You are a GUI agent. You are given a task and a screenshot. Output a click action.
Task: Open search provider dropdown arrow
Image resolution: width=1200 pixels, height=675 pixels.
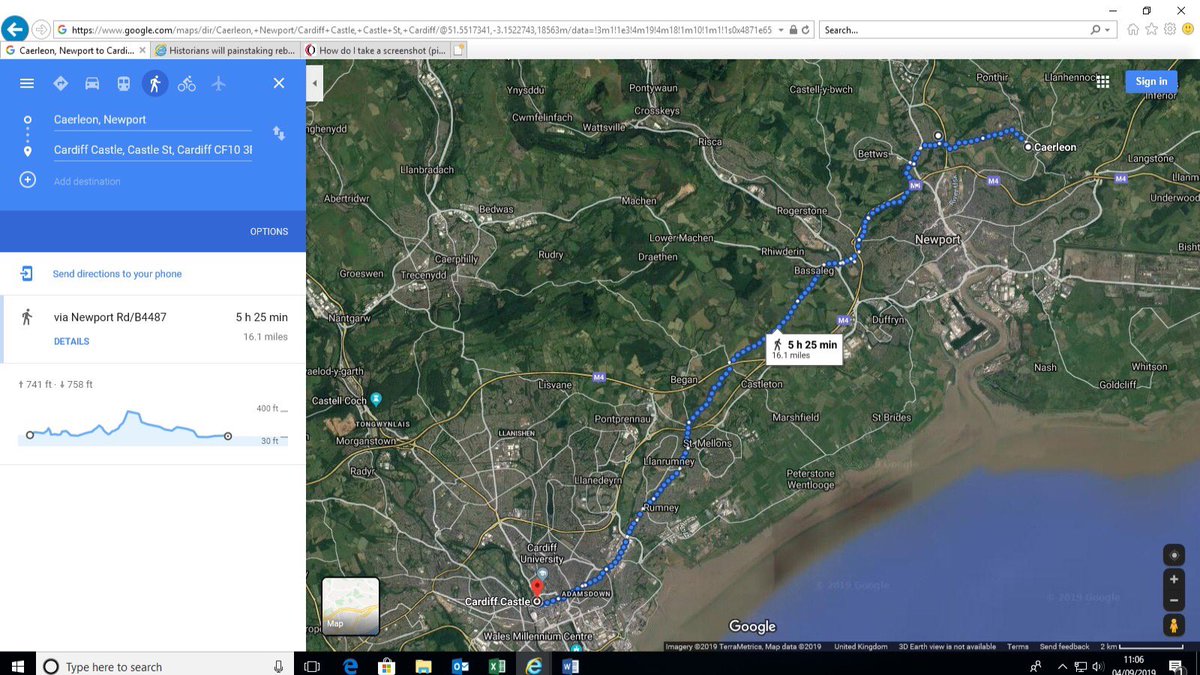click(1108, 30)
